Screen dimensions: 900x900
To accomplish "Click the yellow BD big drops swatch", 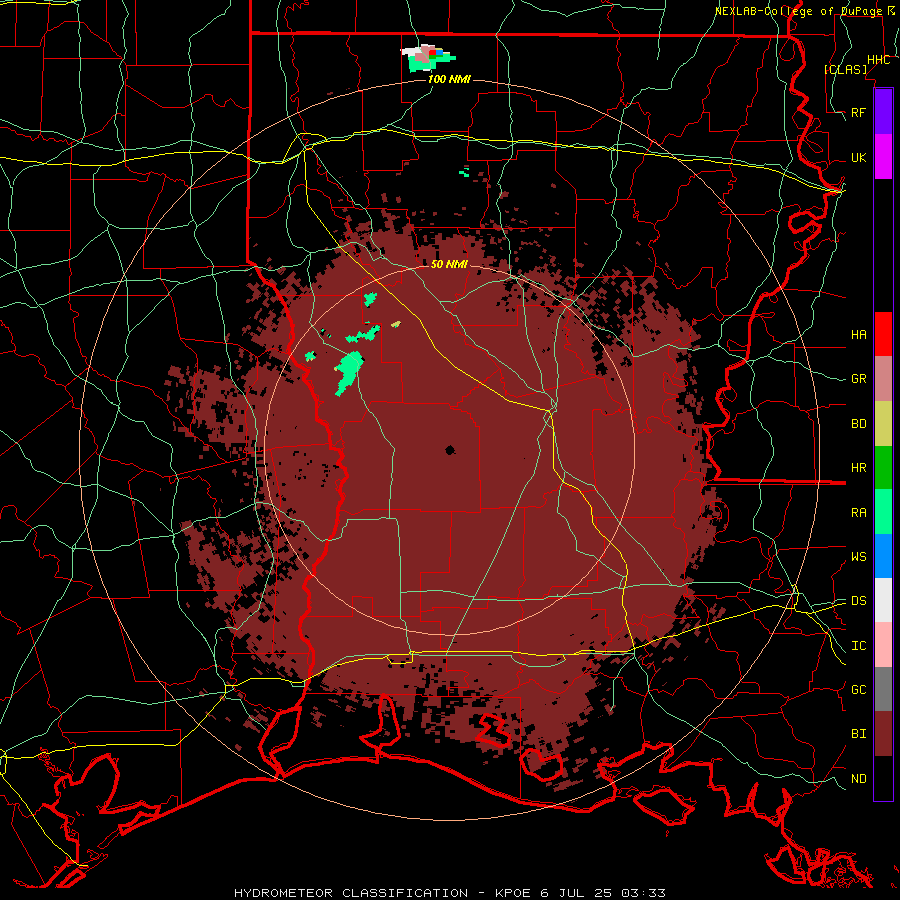I will coord(883,424).
